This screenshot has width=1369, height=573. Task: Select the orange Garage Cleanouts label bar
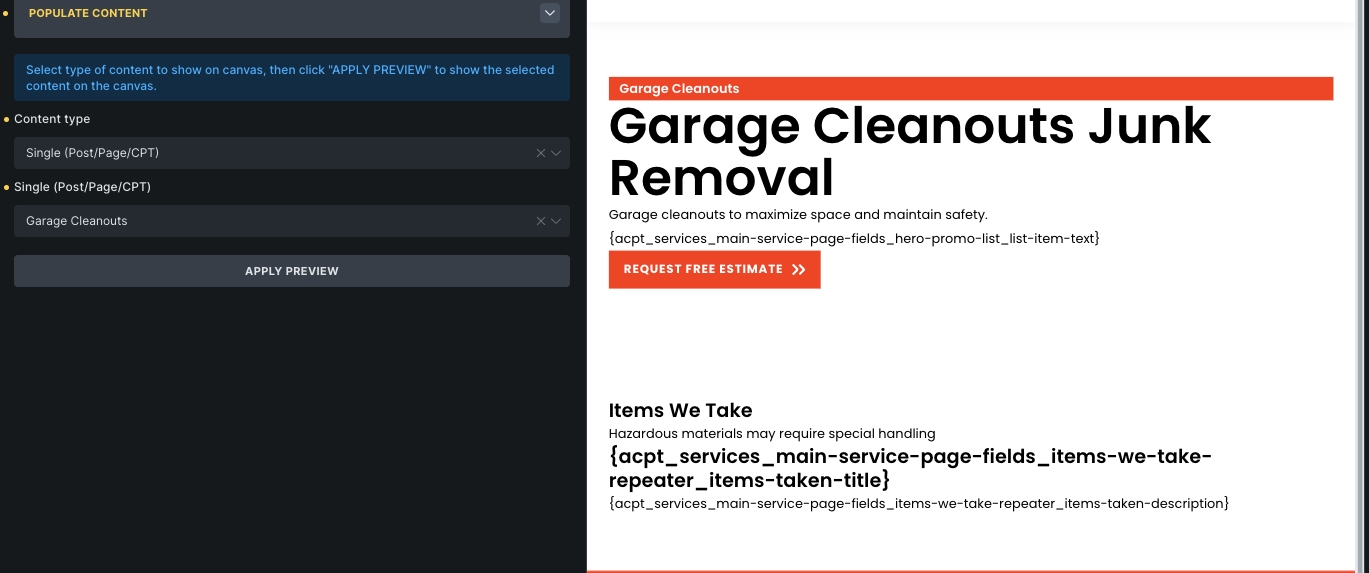pyautogui.click(x=970, y=89)
